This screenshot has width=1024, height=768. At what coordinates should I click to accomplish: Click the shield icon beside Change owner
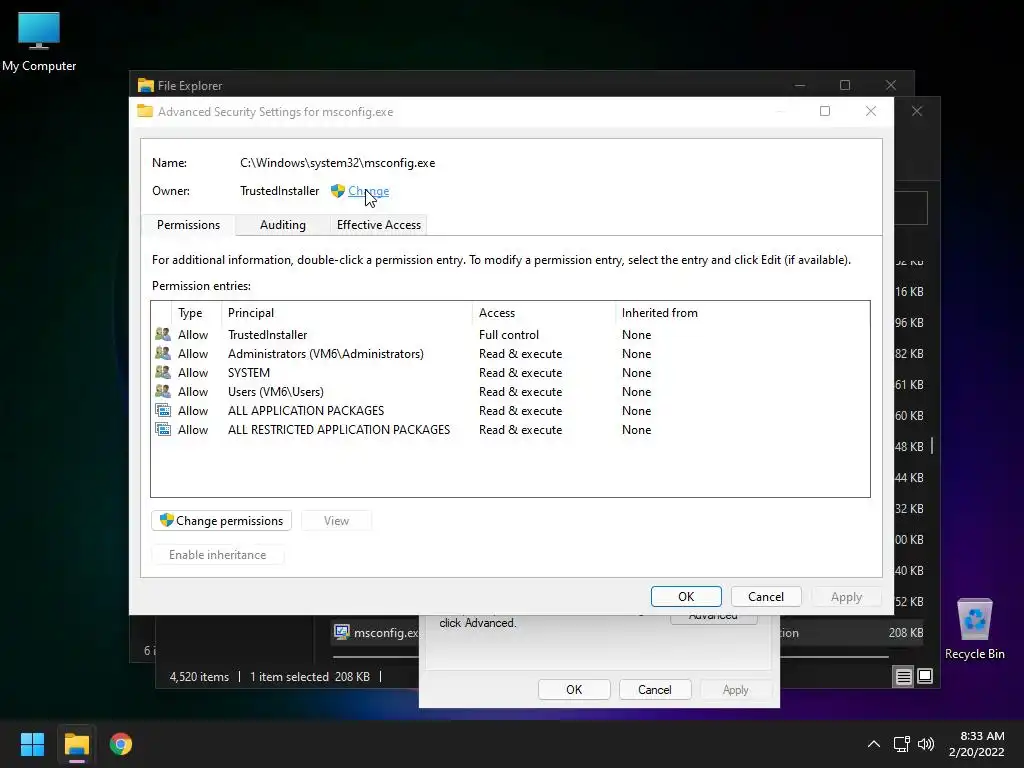click(338, 191)
